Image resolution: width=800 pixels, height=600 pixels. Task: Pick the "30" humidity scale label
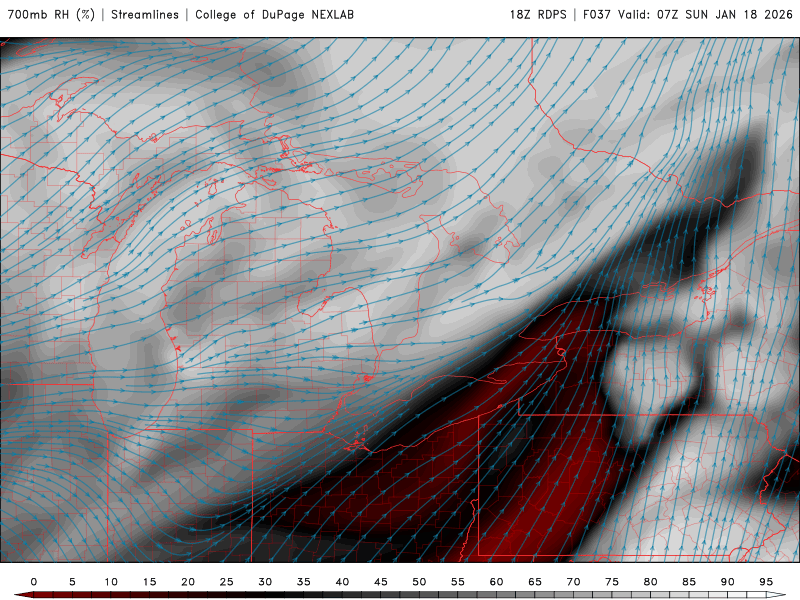coord(265,582)
